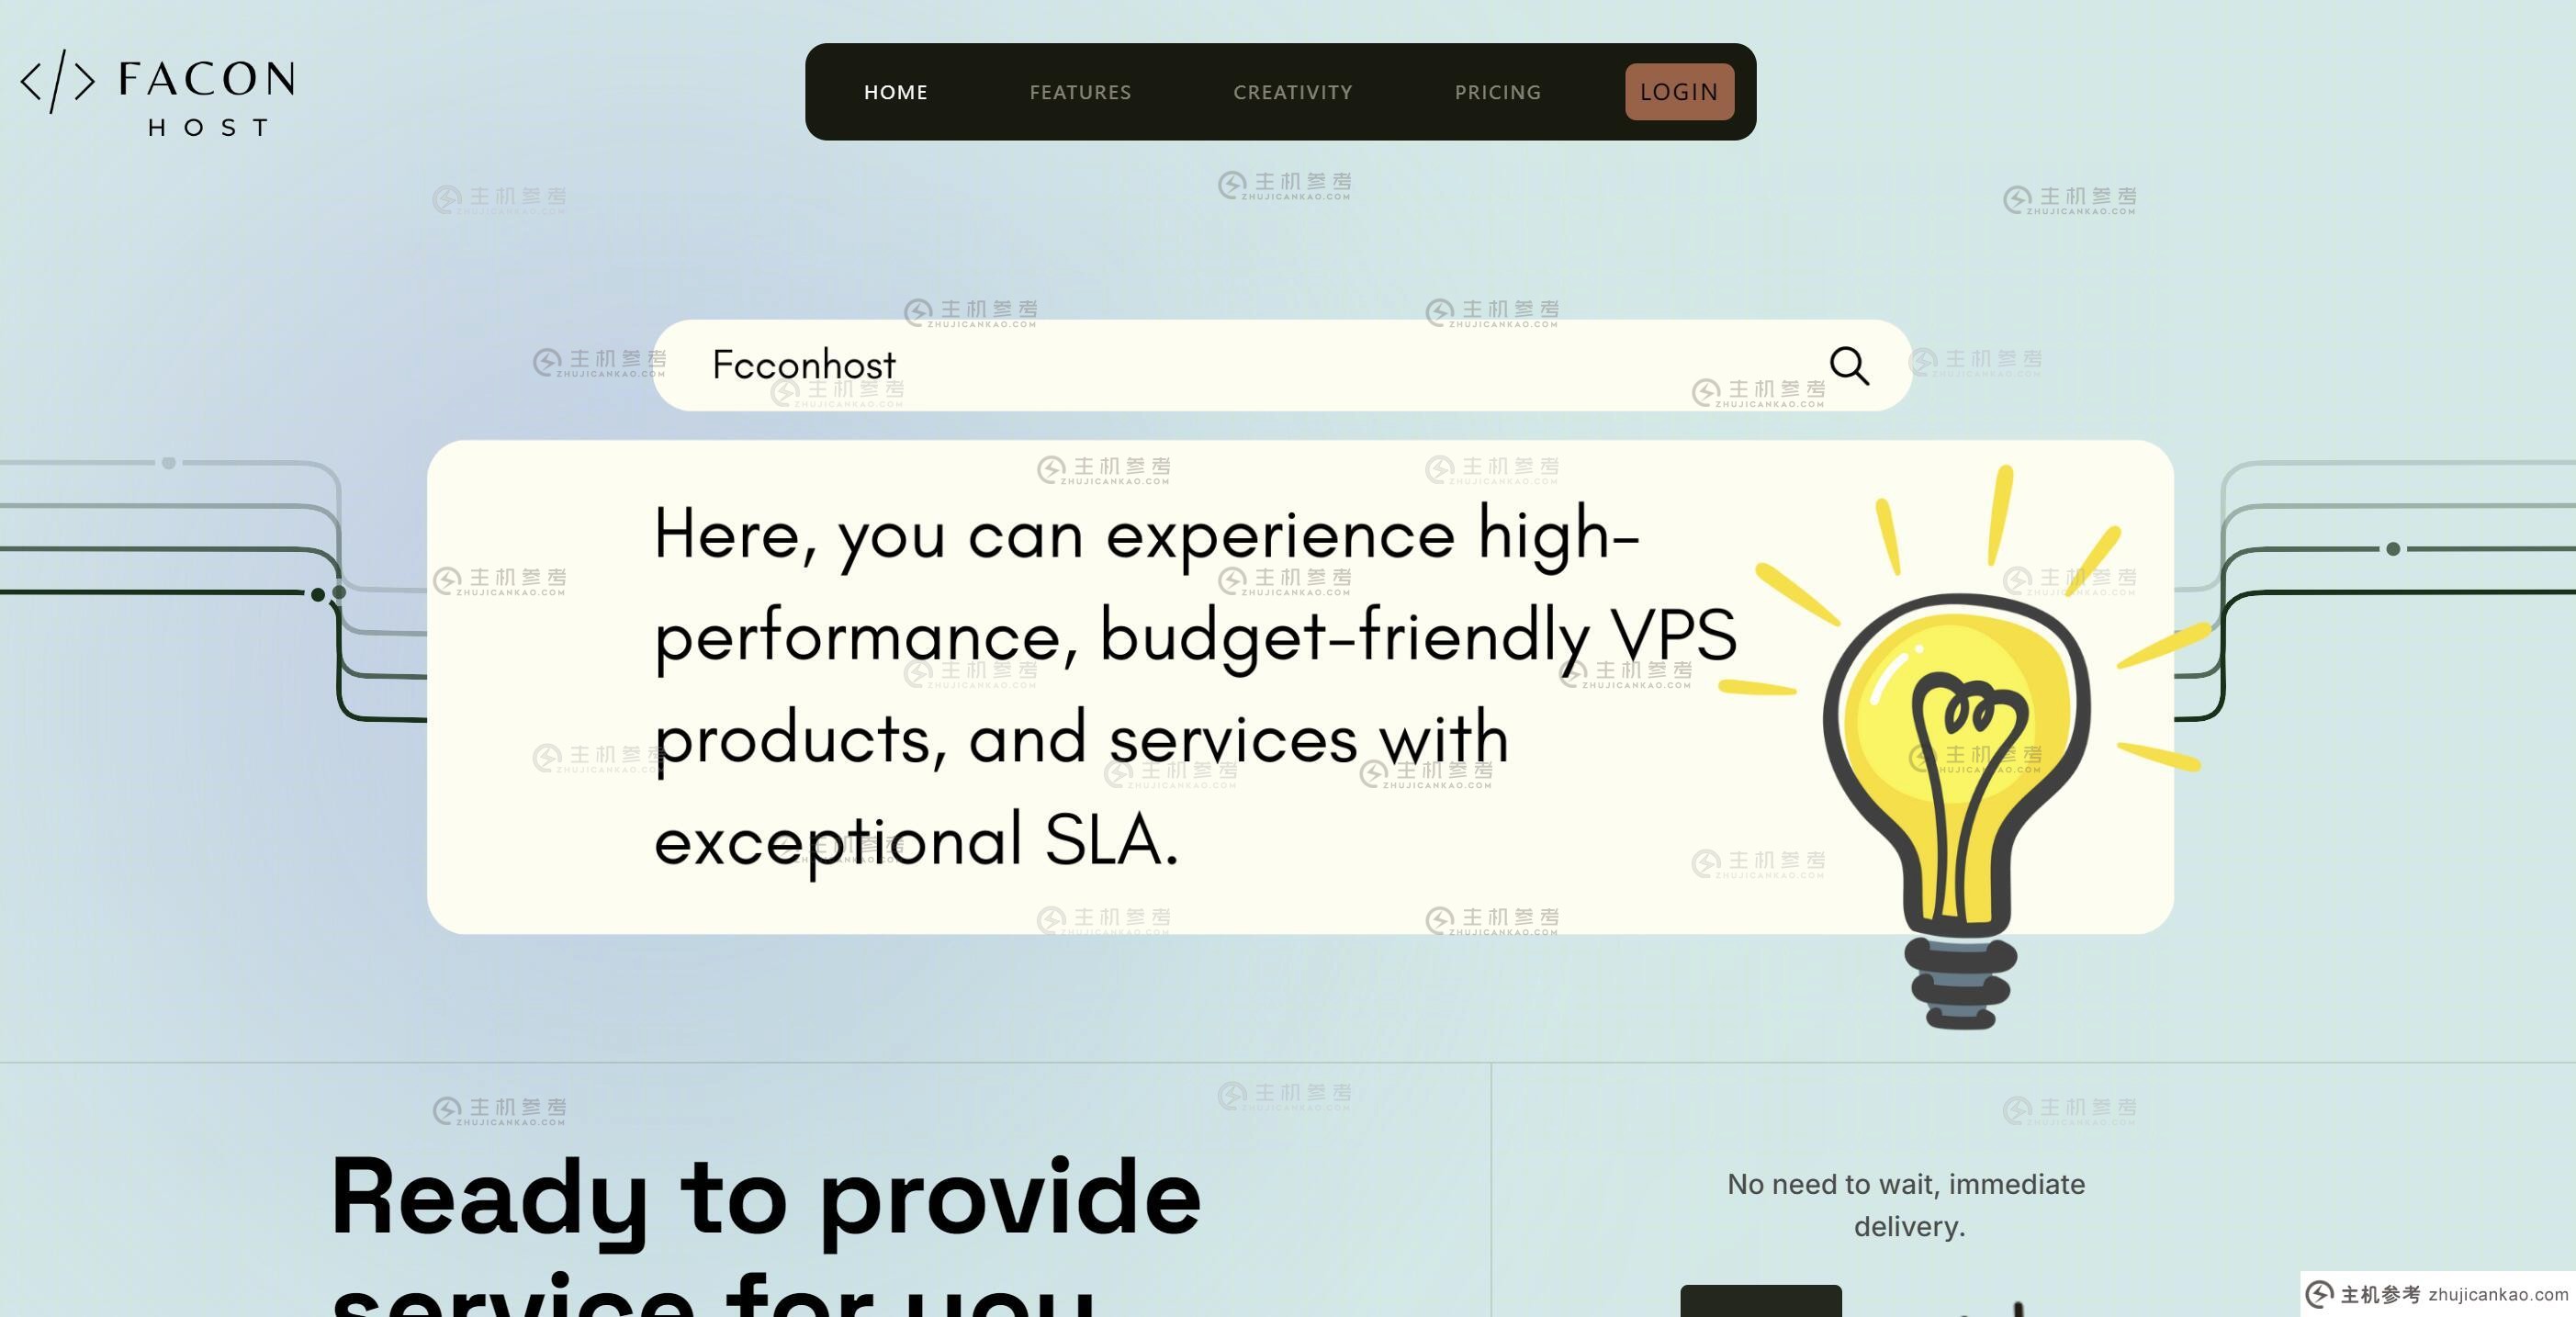The width and height of the screenshot is (2576, 1317).
Task: Toggle the HOME active state
Action: tap(896, 91)
